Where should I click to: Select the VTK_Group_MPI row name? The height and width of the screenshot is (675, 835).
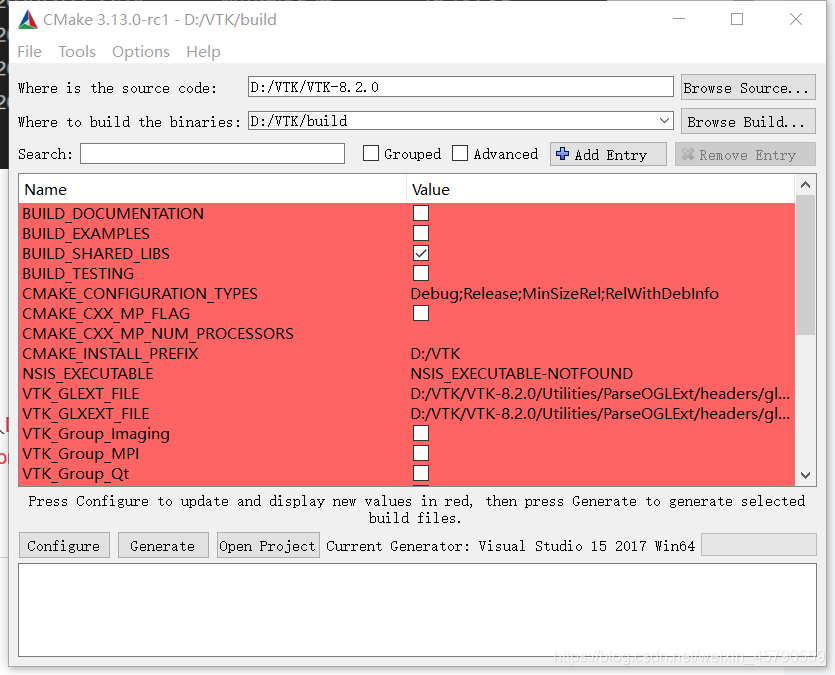81,454
